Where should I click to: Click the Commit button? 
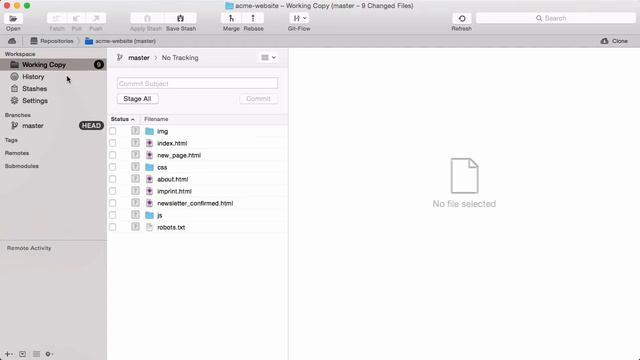point(258,99)
